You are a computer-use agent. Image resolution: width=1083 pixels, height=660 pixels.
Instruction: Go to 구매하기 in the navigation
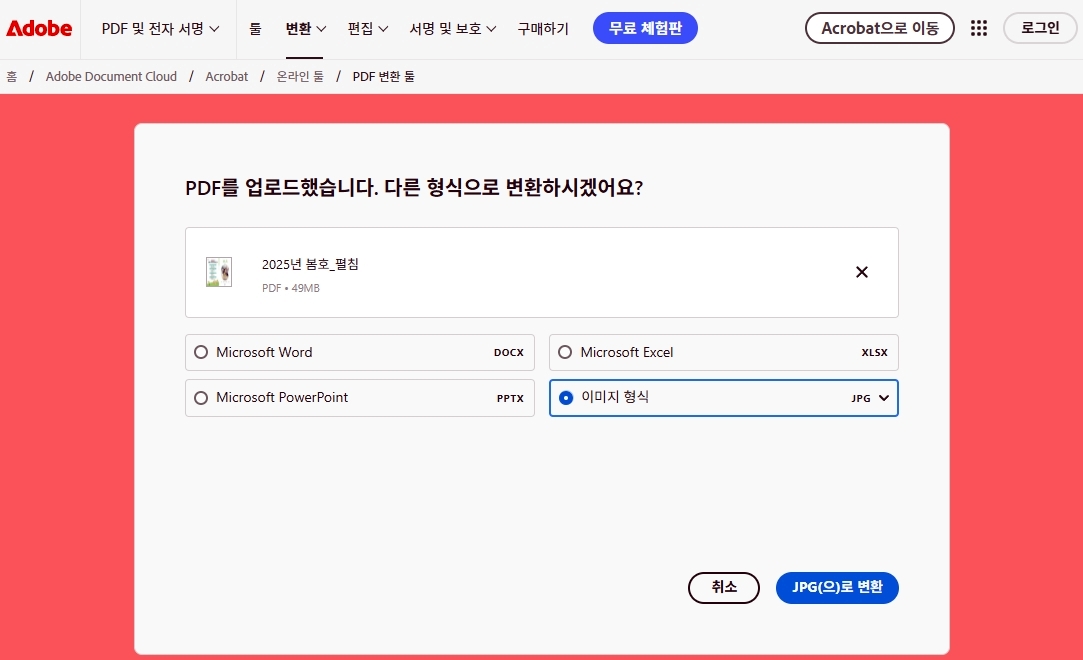(x=543, y=28)
